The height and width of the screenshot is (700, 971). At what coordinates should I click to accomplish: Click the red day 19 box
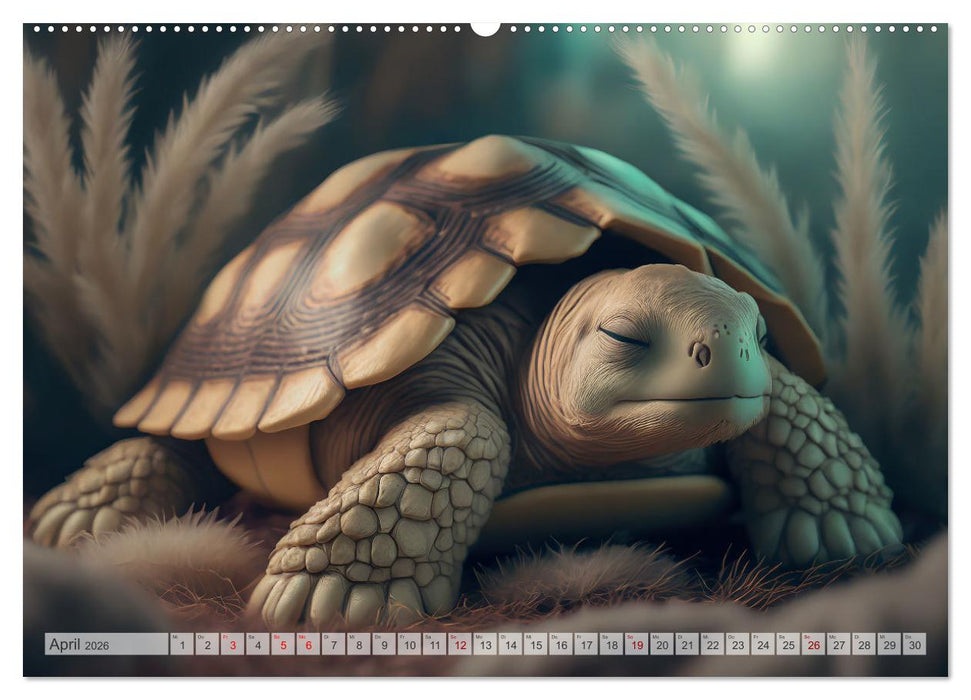636,644
